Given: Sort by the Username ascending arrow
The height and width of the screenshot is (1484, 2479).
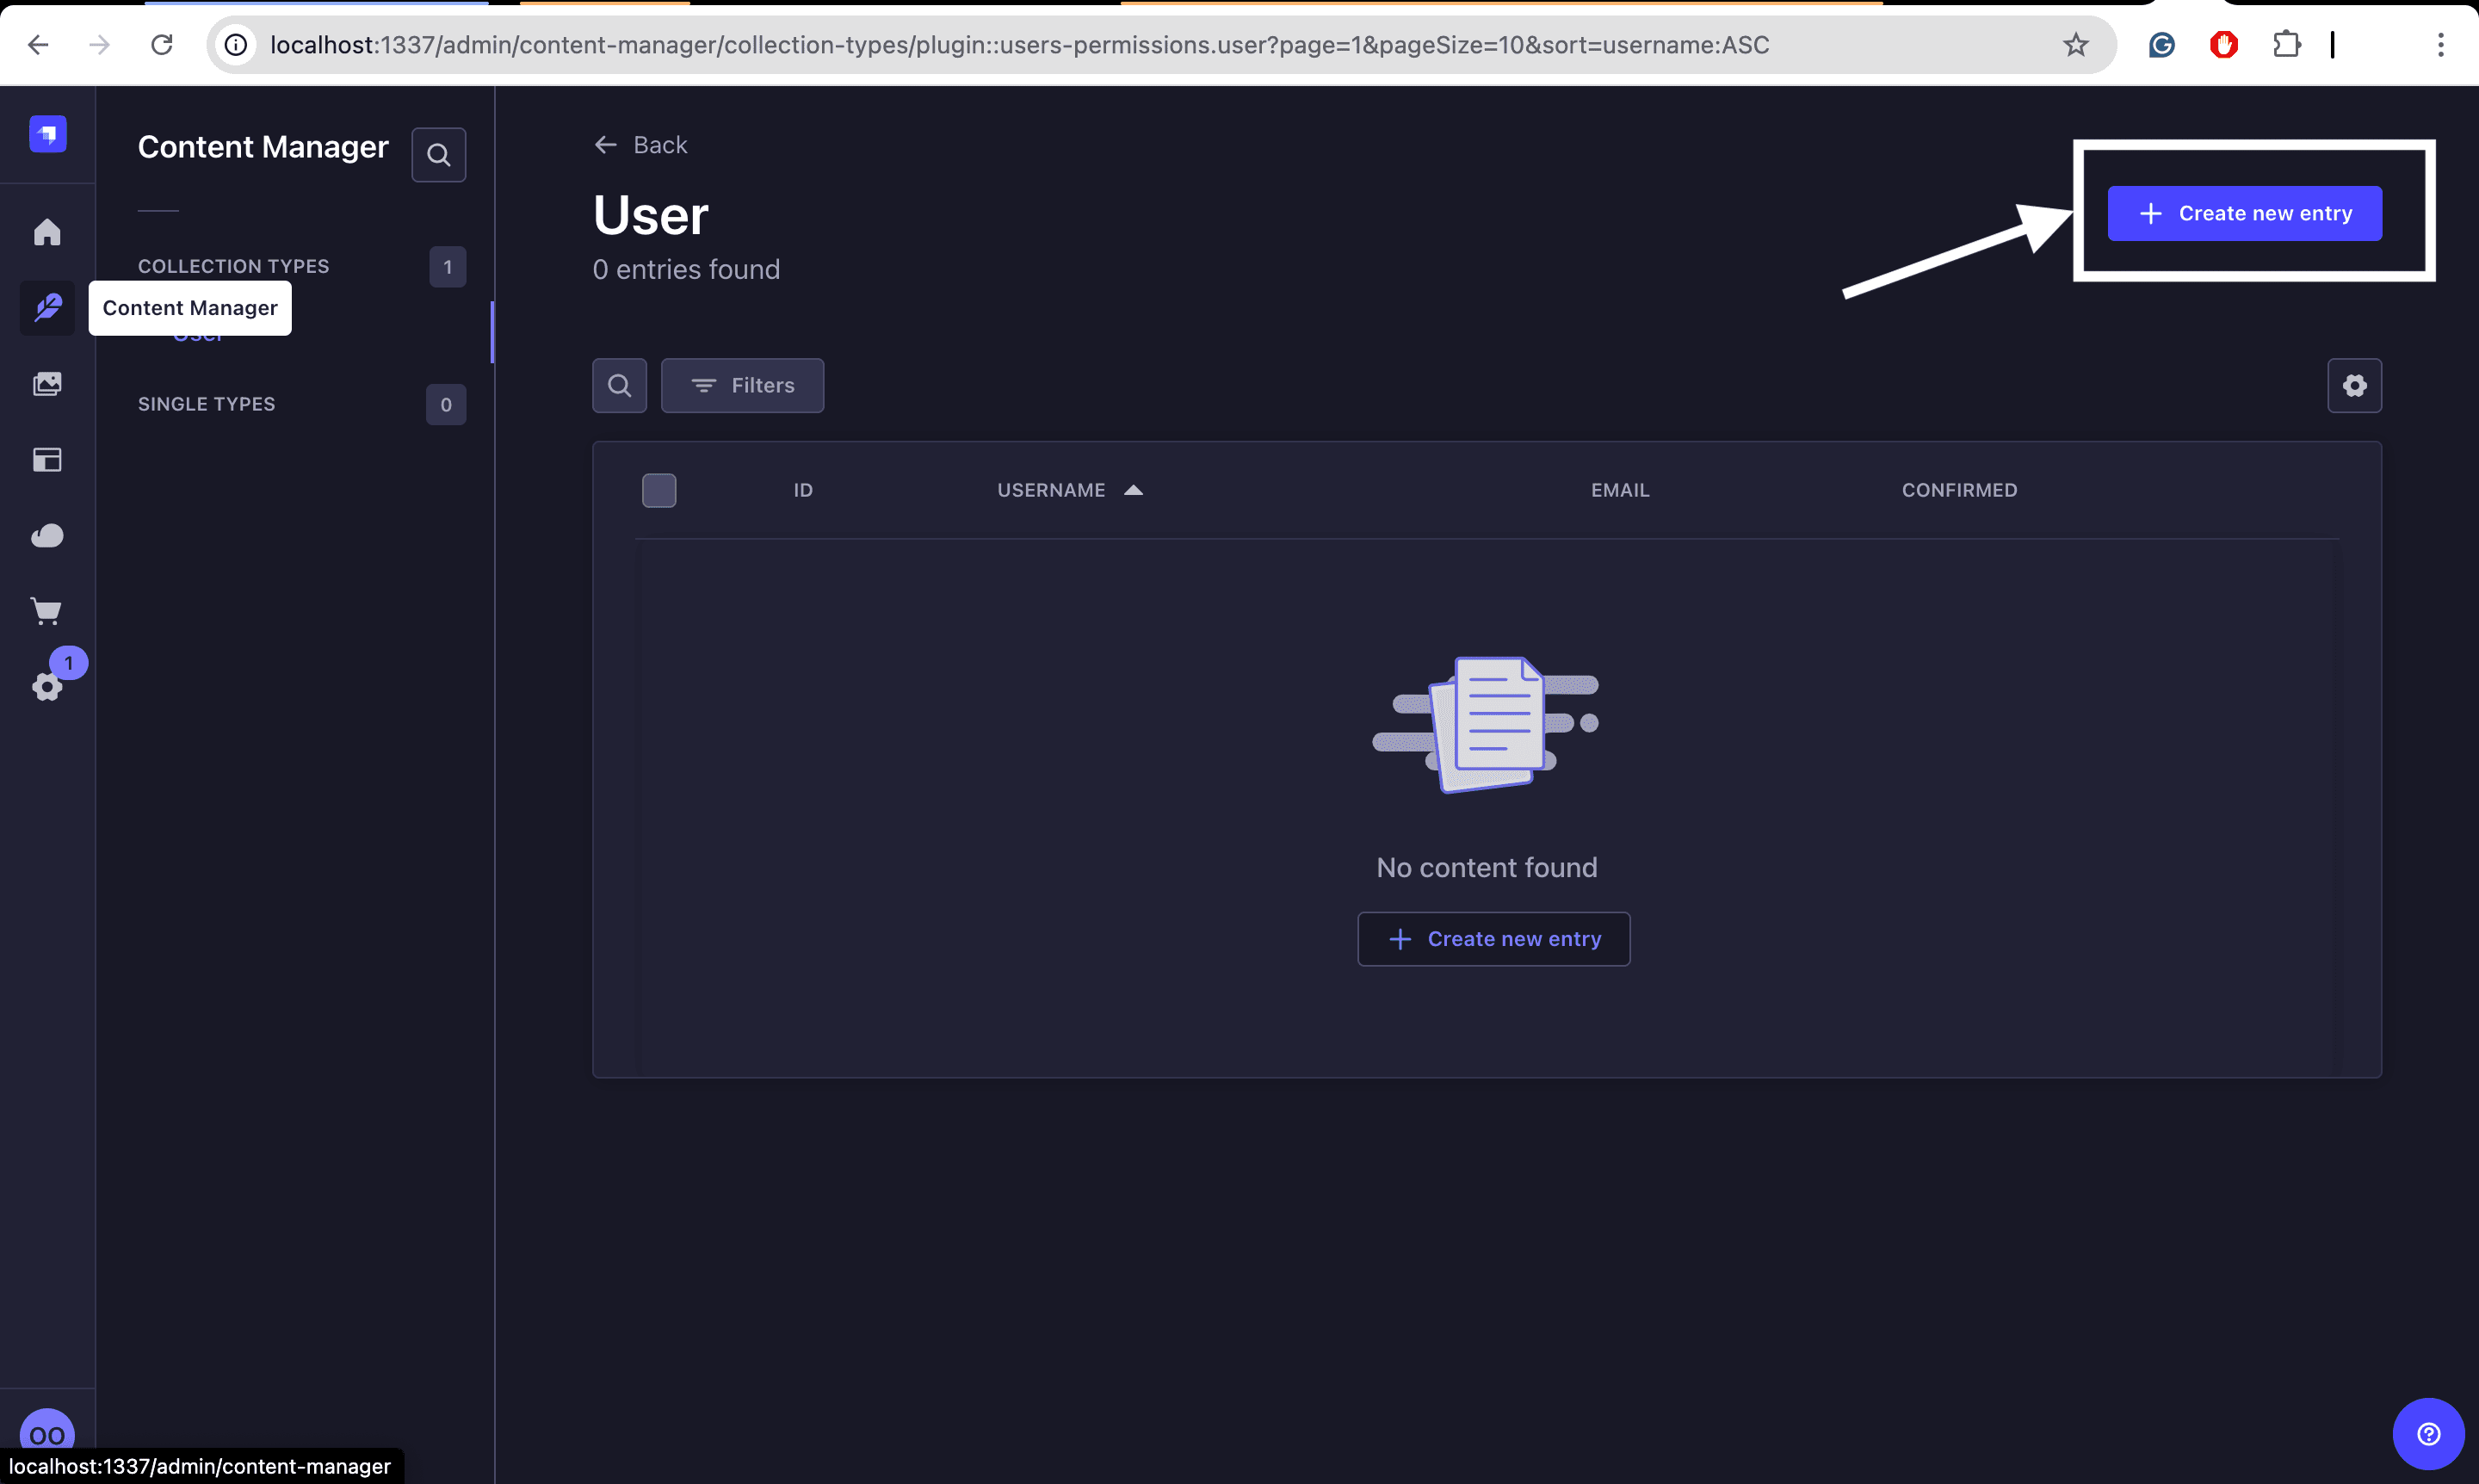Looking at the screenshot, I should coord(1133,490).
